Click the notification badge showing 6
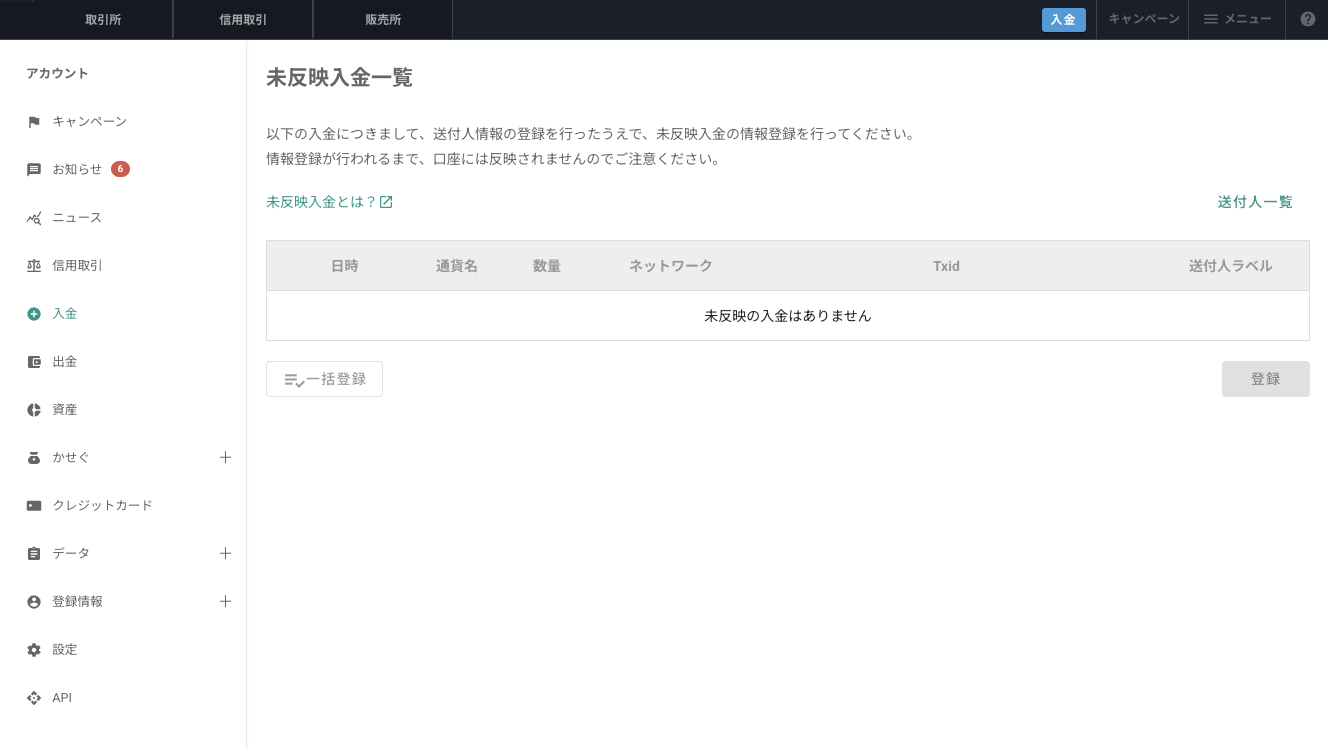 [120, 169]
